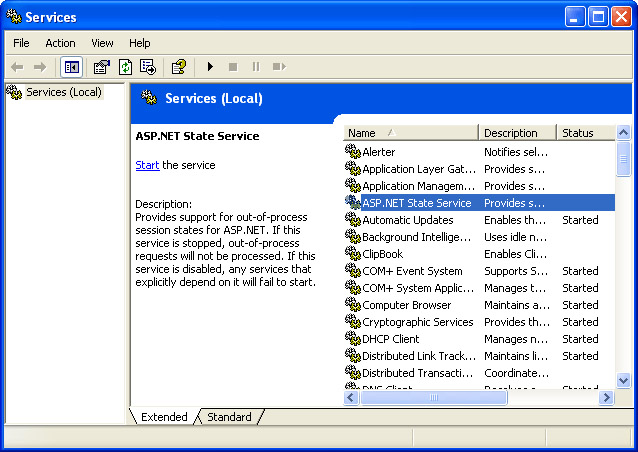Open Properties from the toolbar

101,67
